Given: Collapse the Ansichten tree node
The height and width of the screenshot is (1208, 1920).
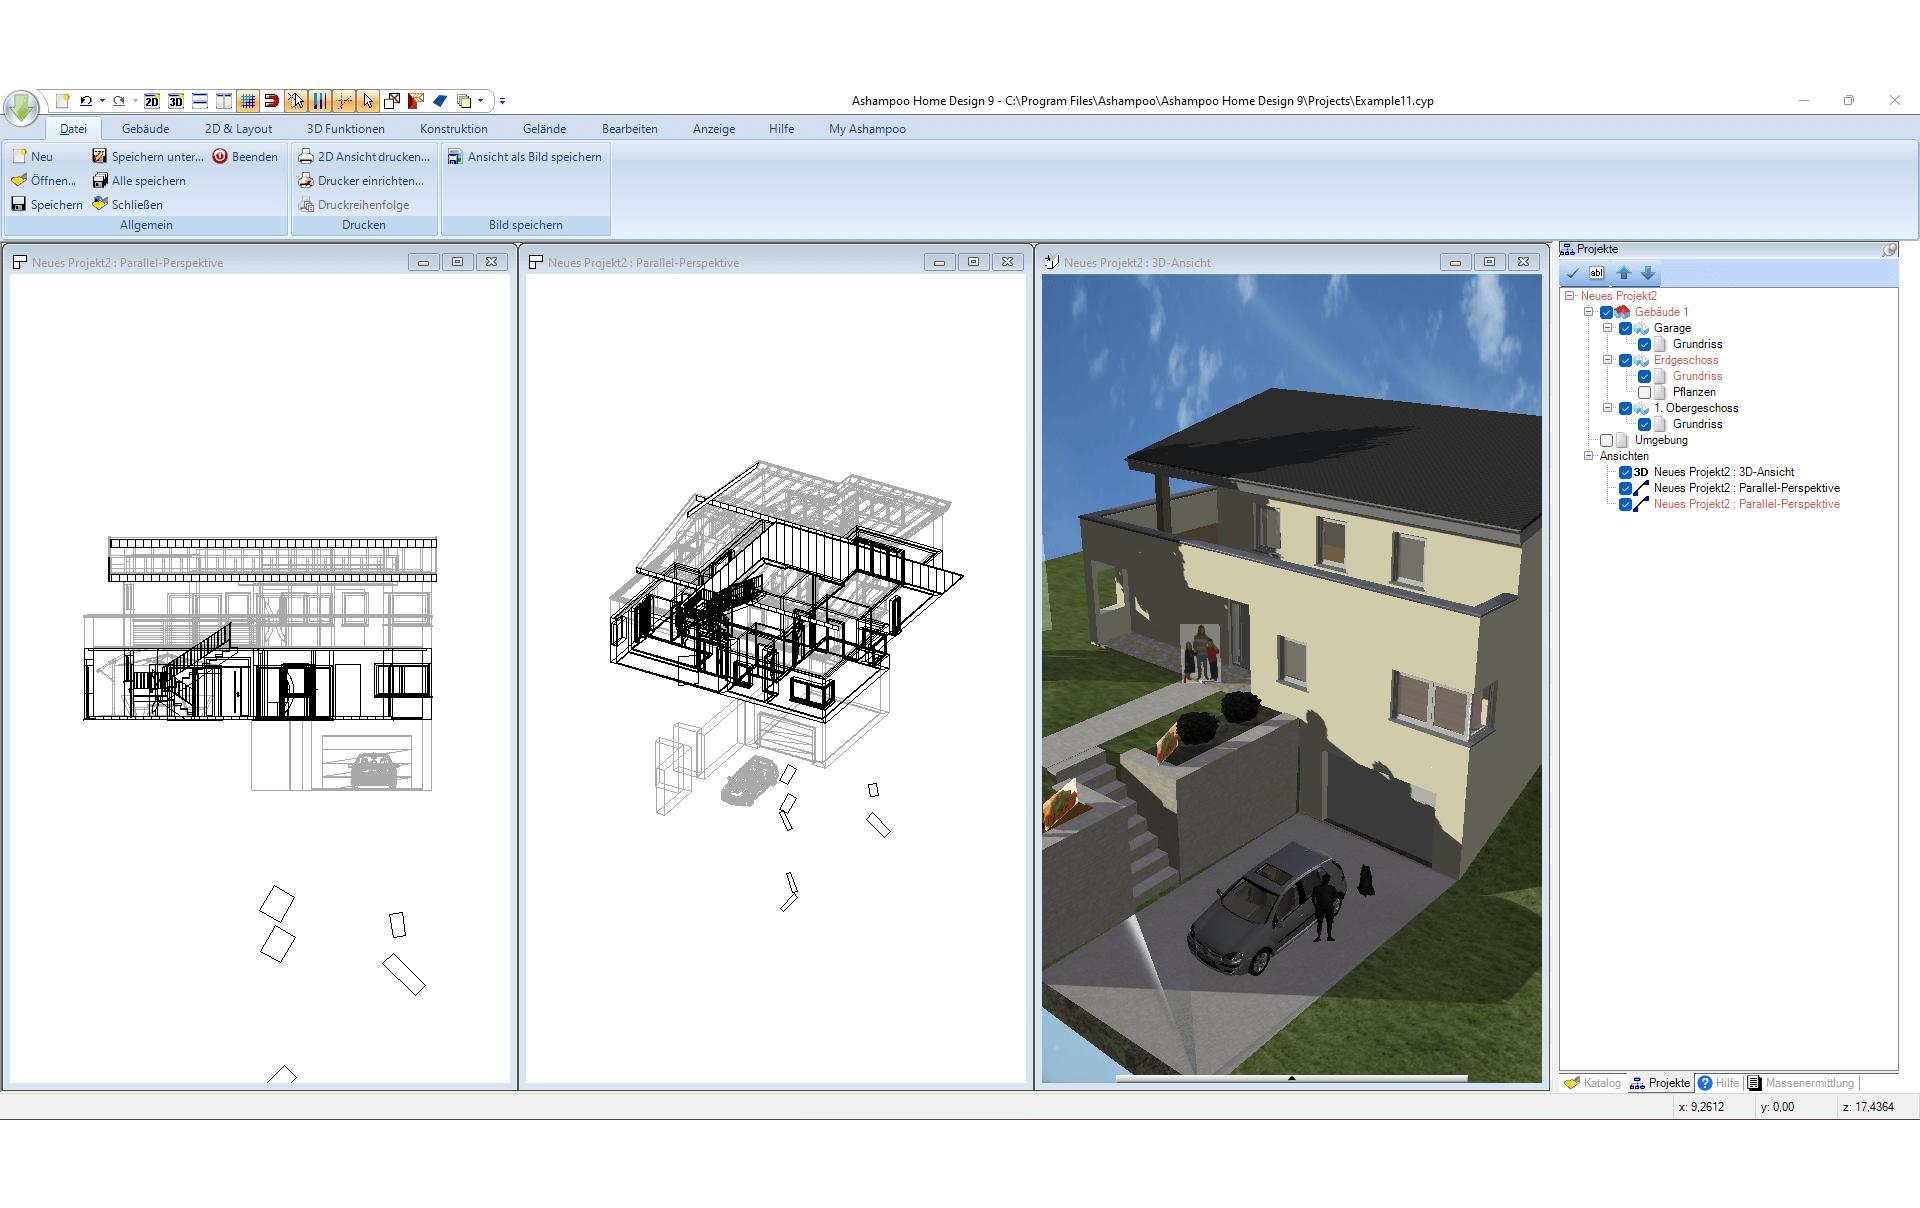Looking at the screenshot, I should (x=1589, y=456).
